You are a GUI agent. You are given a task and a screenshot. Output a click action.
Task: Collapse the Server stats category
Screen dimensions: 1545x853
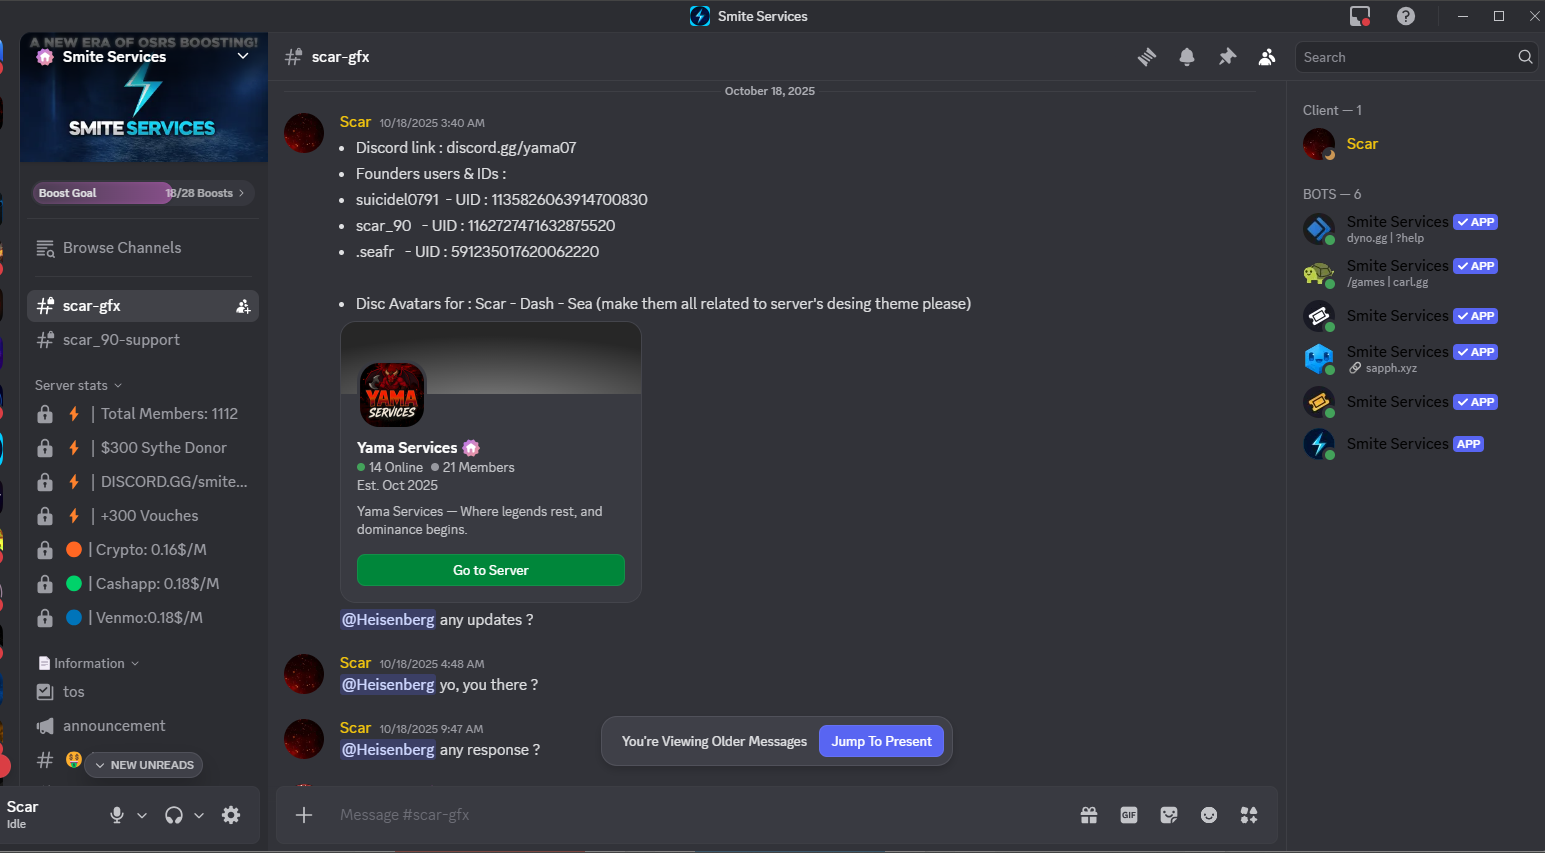coord(78,385)
